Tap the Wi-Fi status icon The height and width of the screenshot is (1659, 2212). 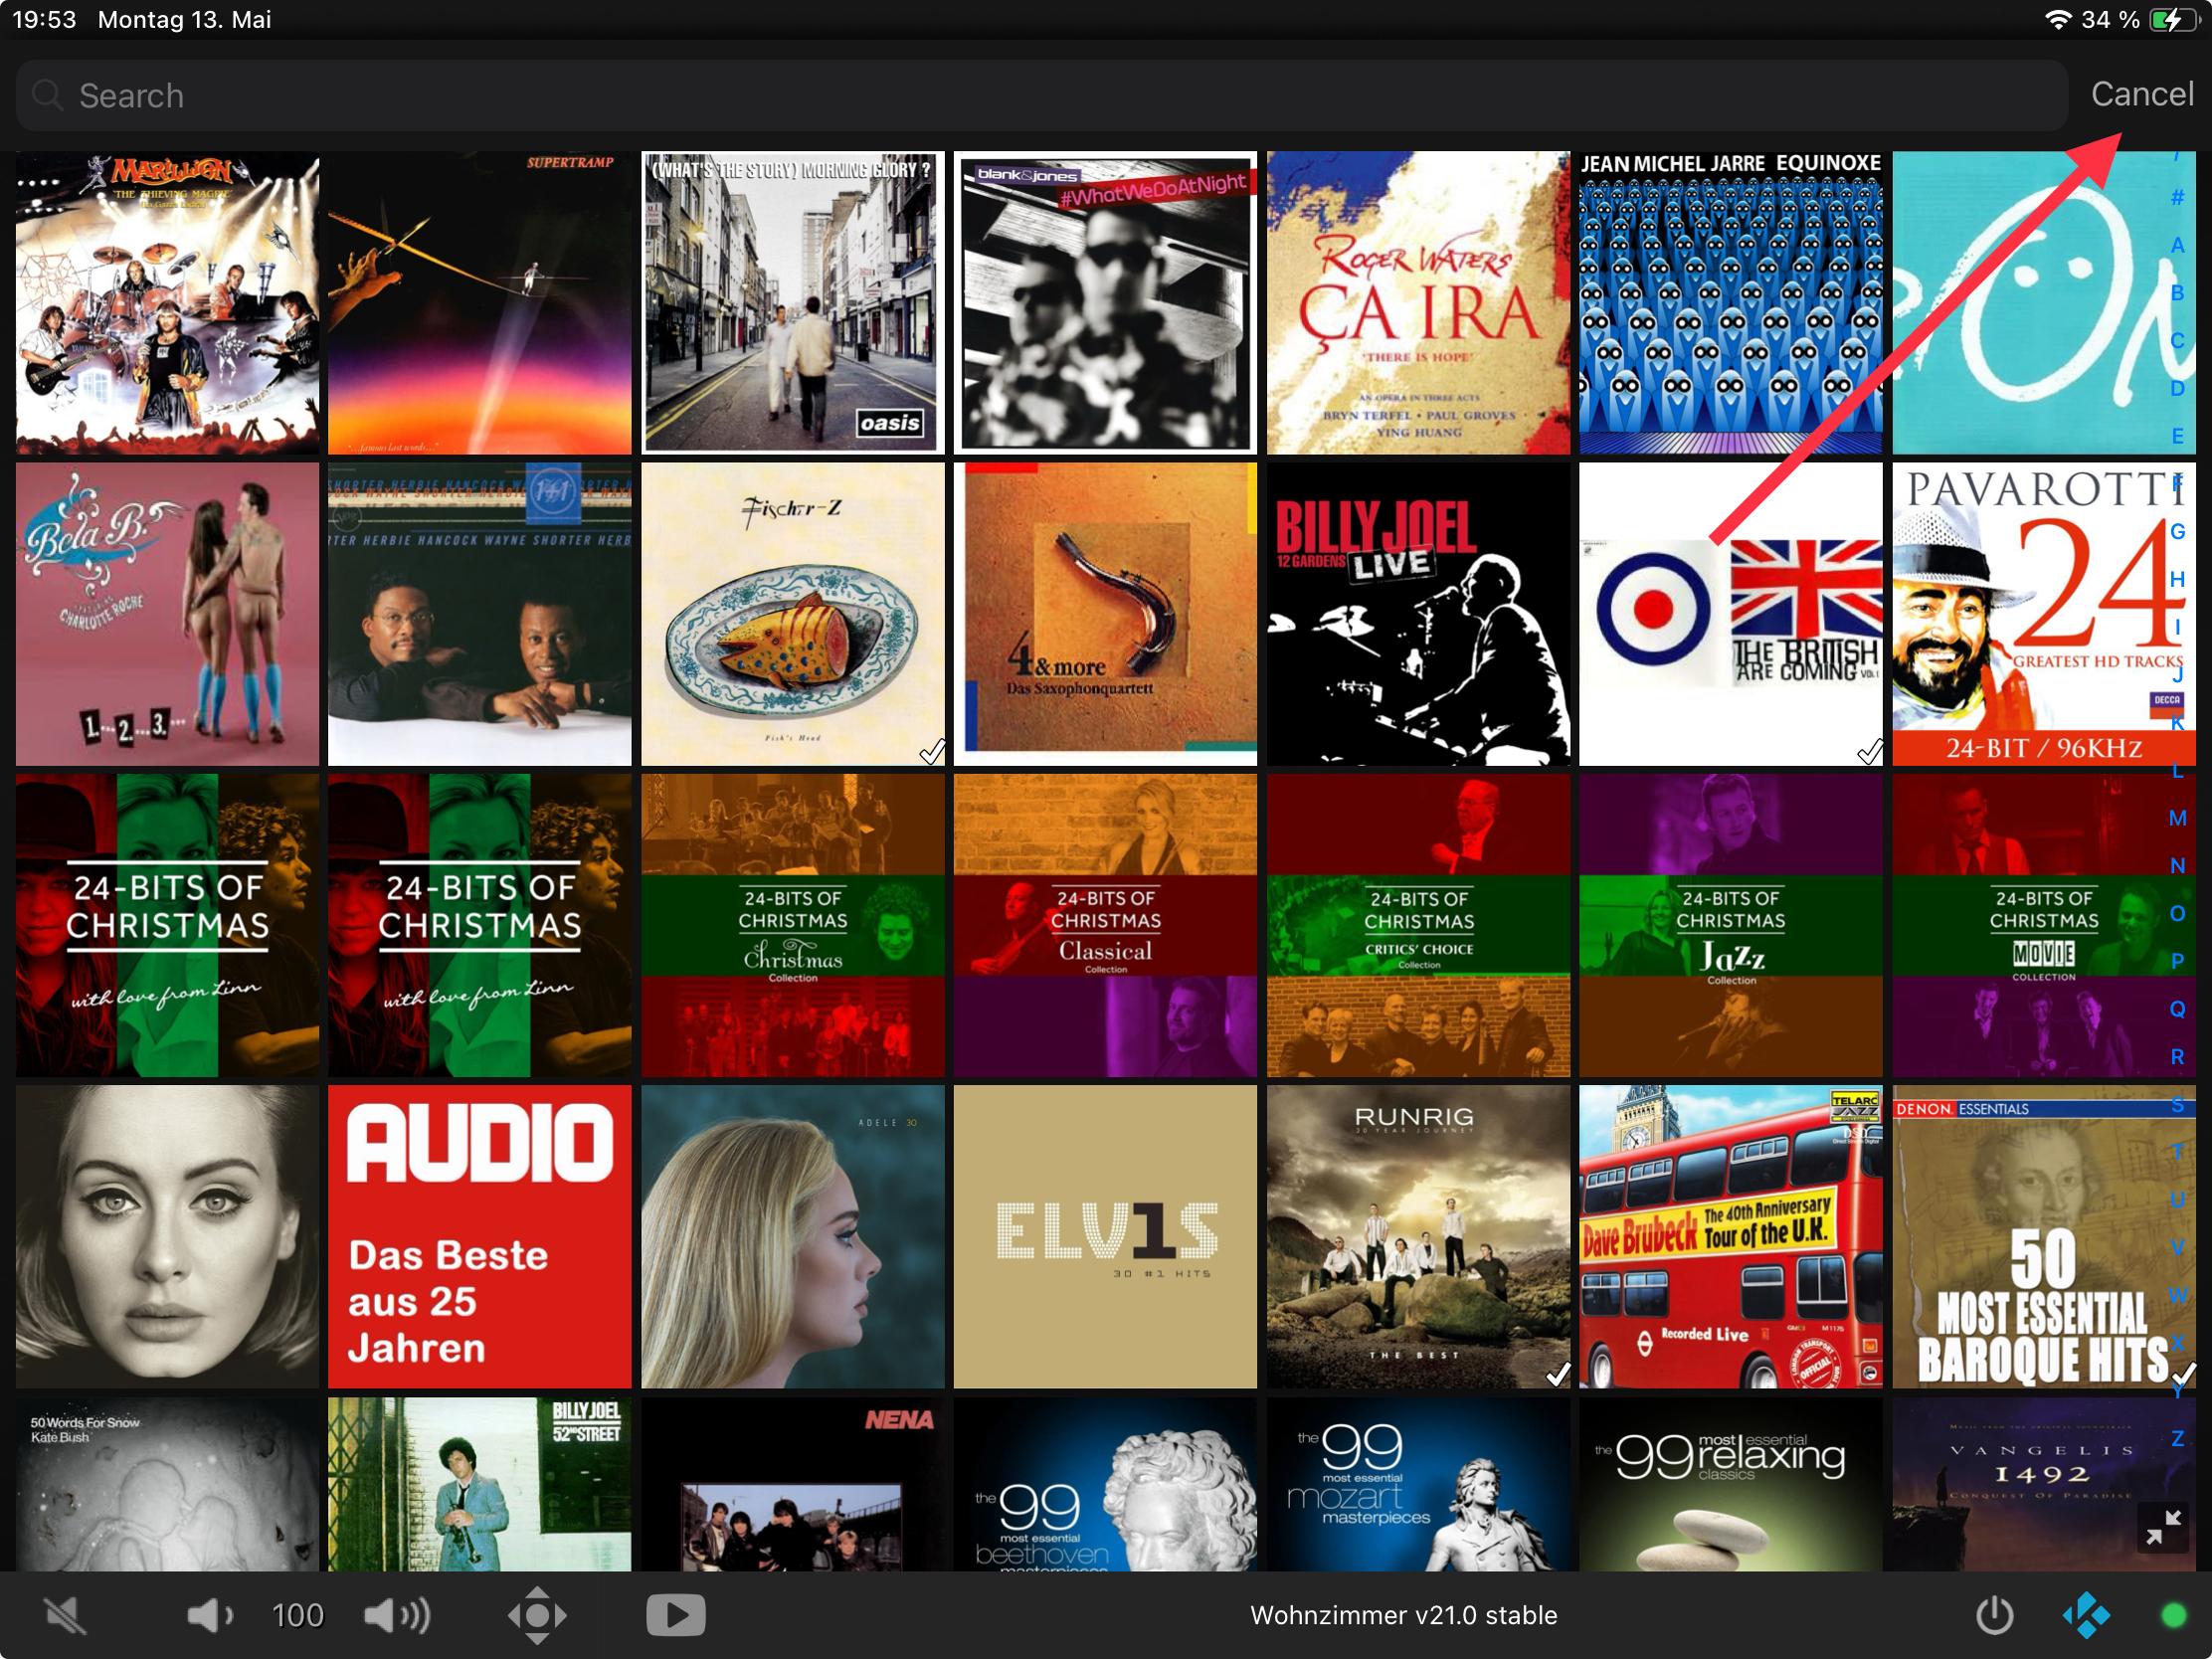click(2058, 20)
